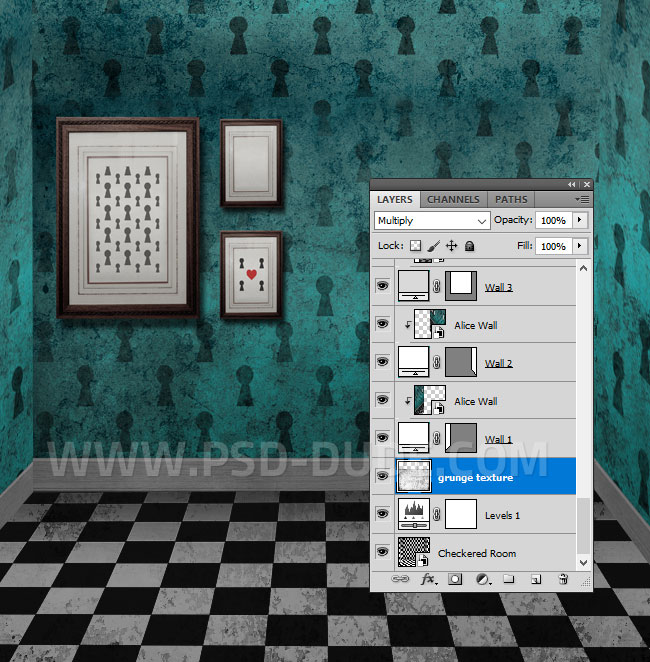The height and width of the screenshot is (662, 650).
Task: Click the Layers panel scrollbar thumb
Action: [x=583, y=525]
